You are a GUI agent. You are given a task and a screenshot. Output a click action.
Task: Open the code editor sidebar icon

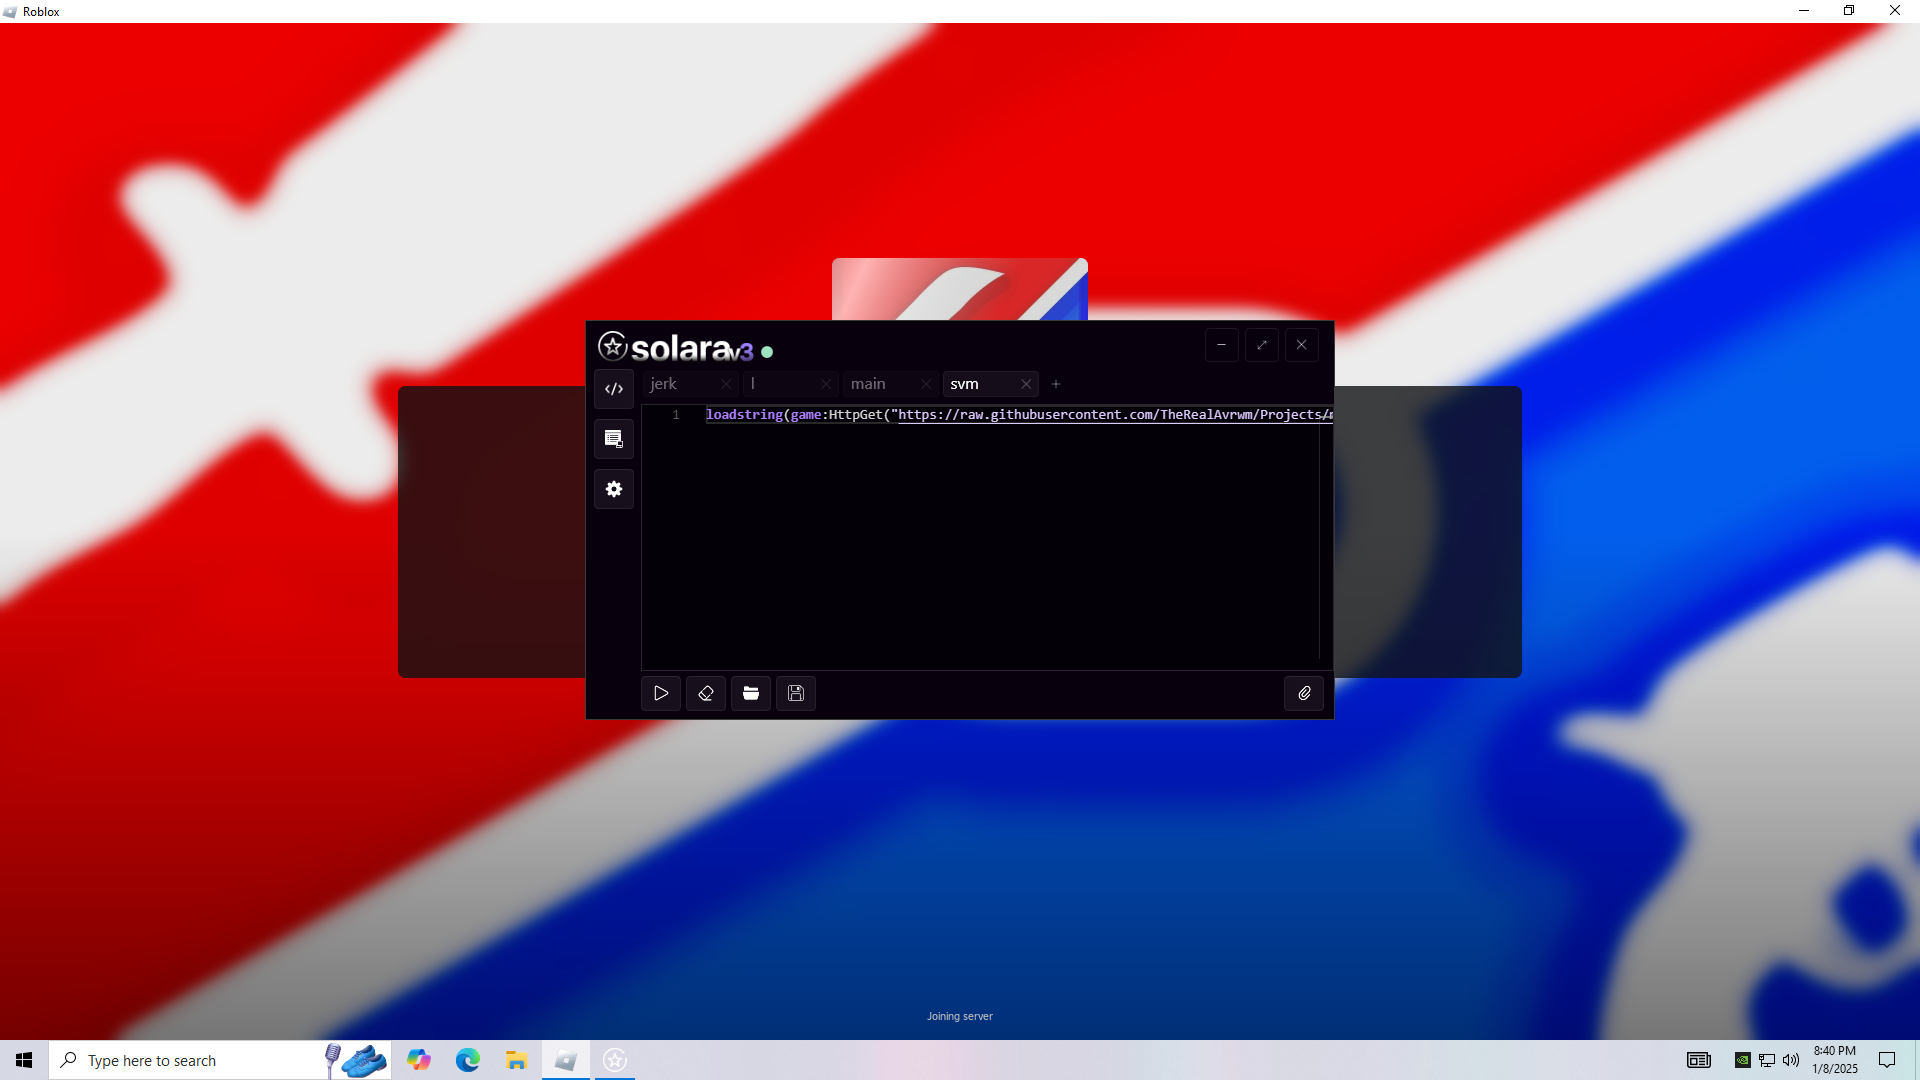tap(614, 389)
